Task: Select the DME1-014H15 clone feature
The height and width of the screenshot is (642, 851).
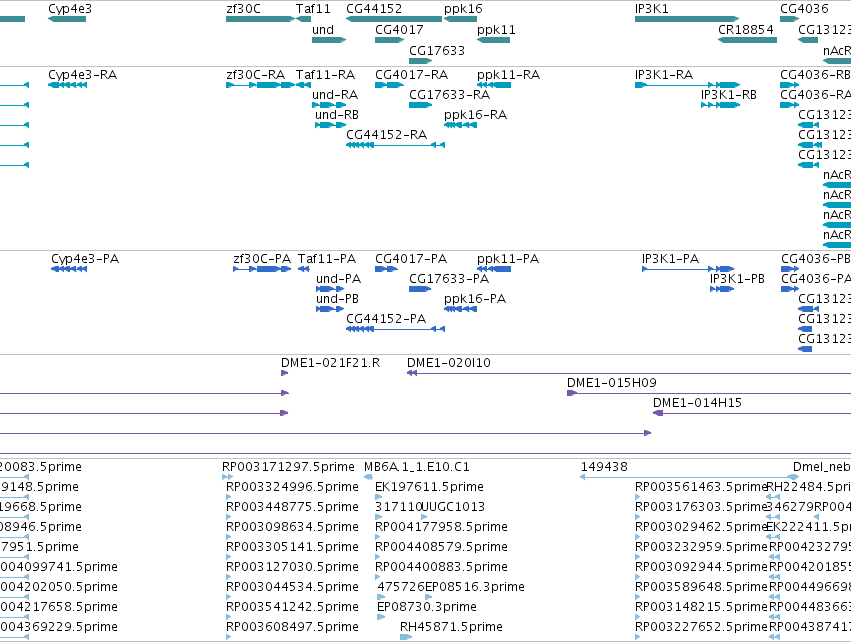Action: pyautogui.click(x=752, y=413)
